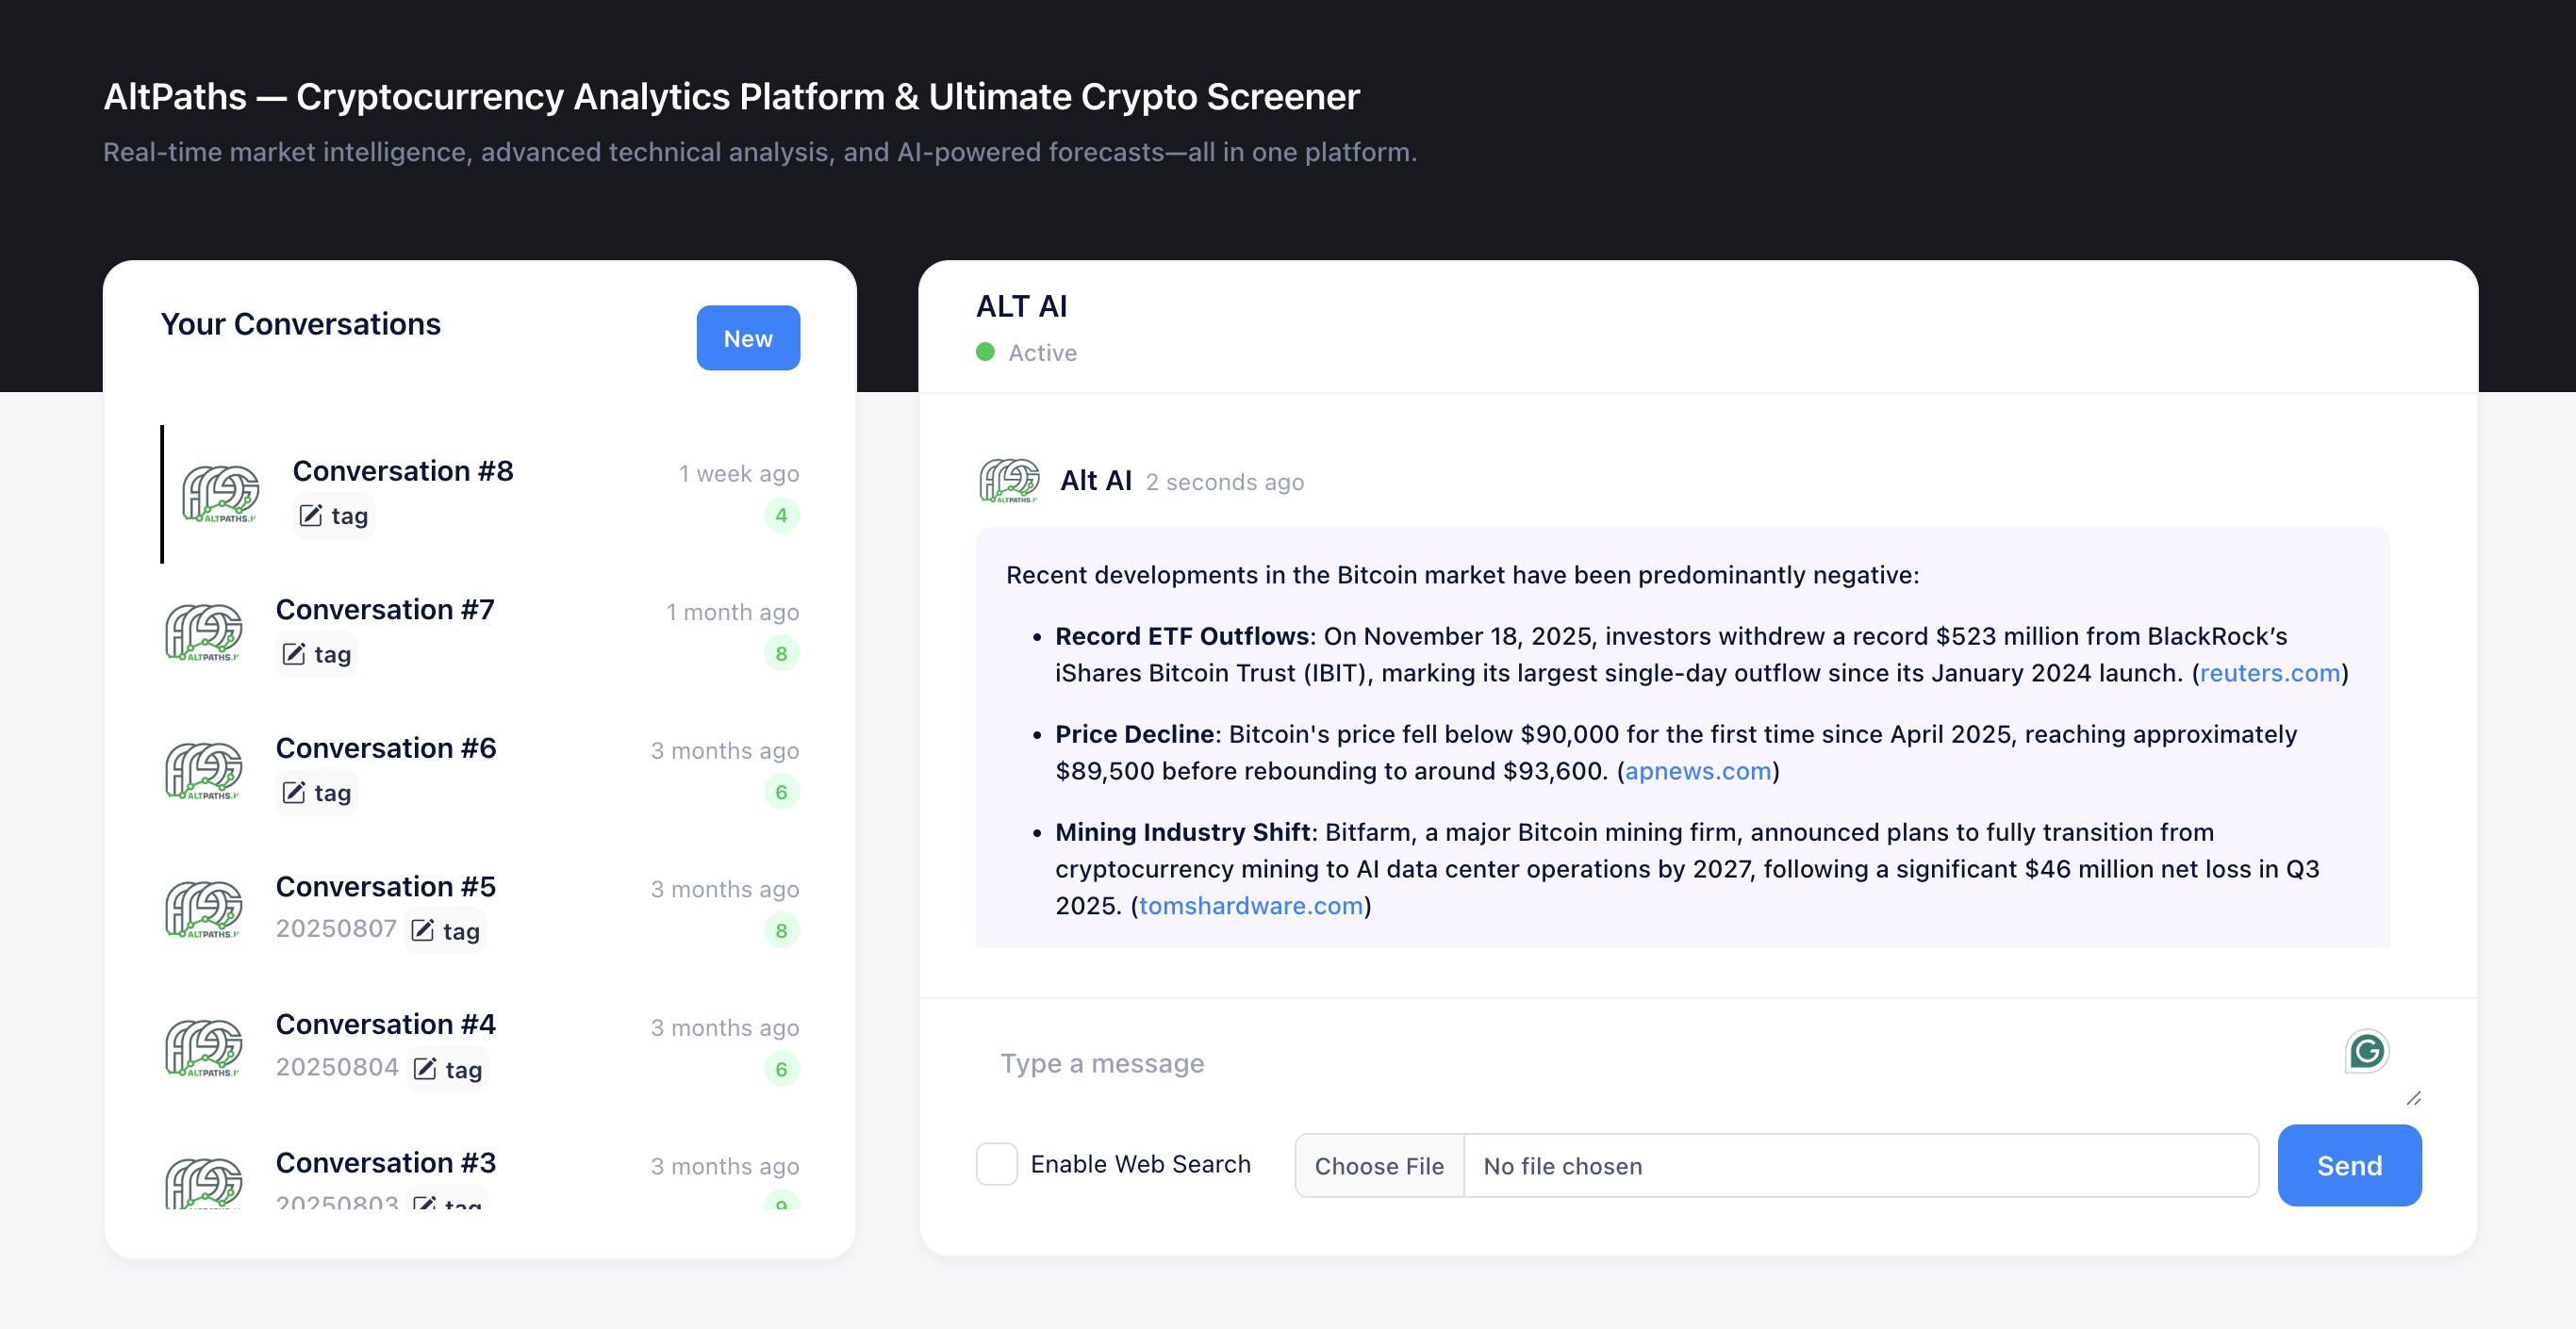This screenshot has width=2576, height=1329.
Task: Click the 1 week ago timestamp
Action: pyautogui.click(x=739, y=474)
